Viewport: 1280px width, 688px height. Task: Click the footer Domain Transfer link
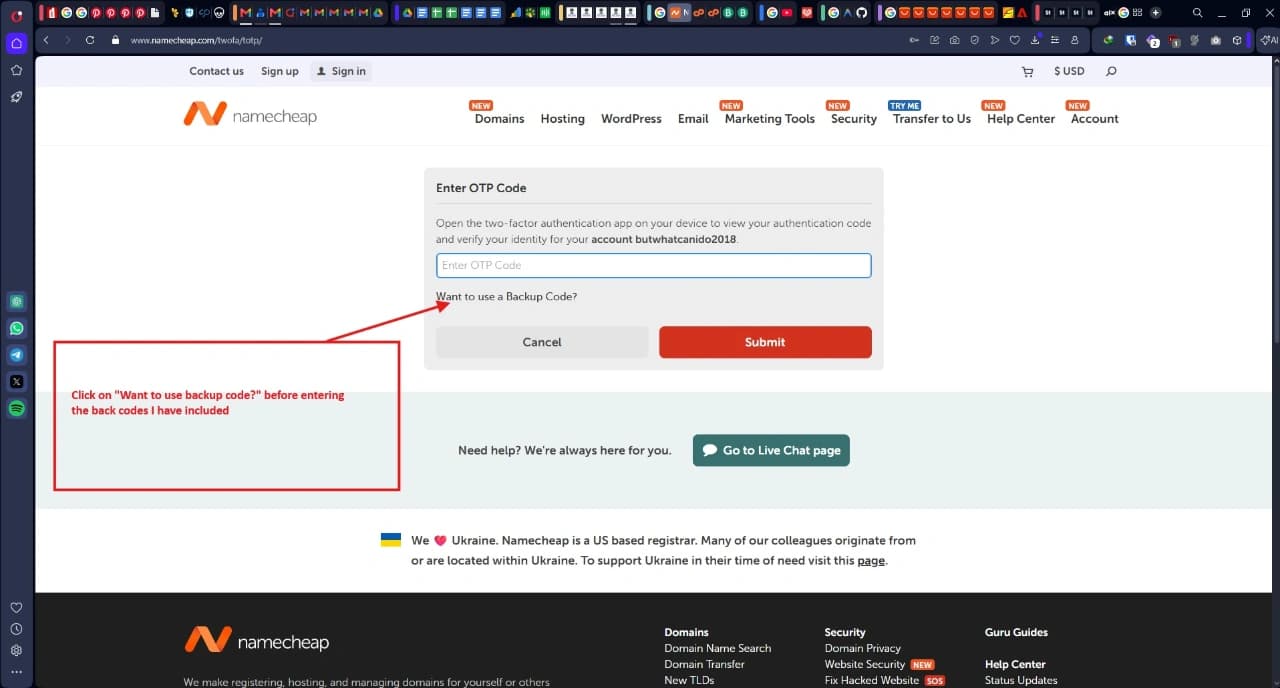pos(705,664)
